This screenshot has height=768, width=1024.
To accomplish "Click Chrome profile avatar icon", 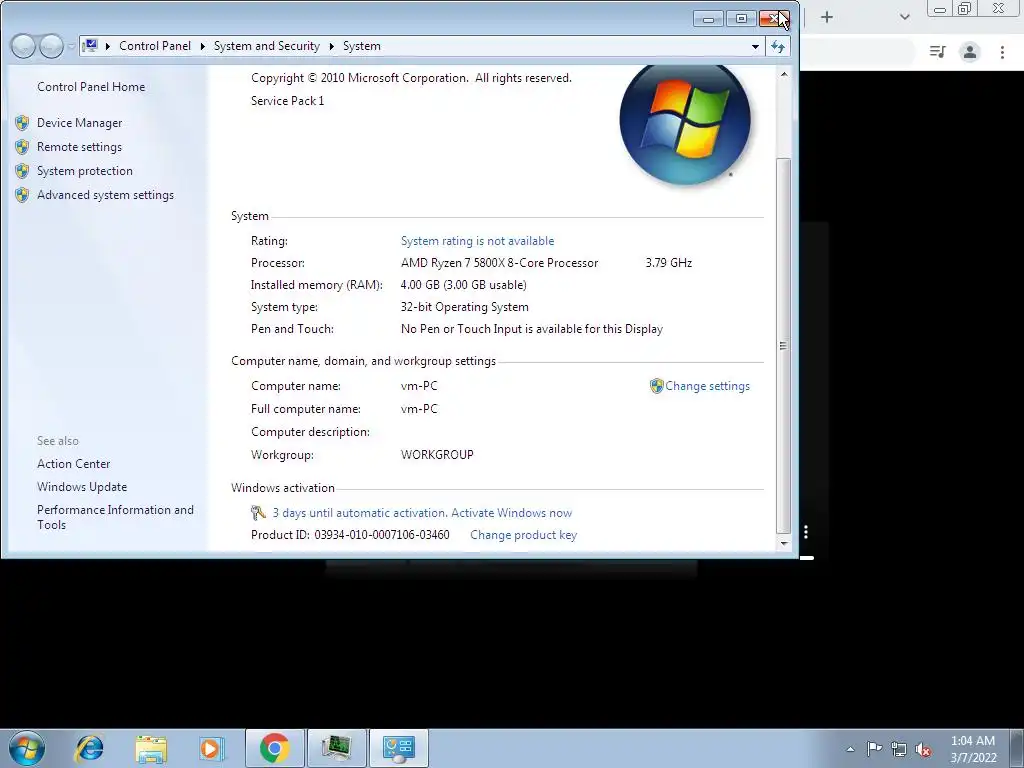I will (970, 52).
